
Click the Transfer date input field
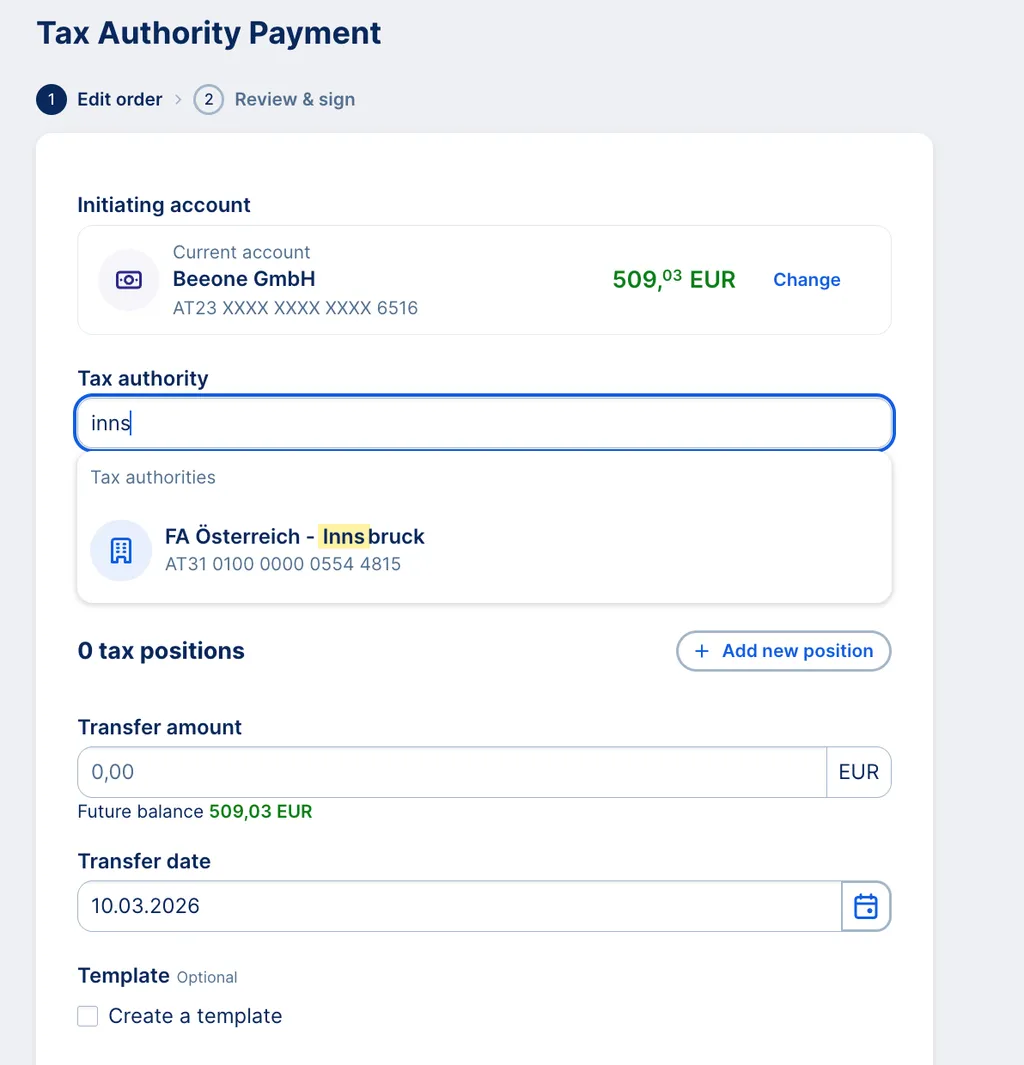[x=460, y=906]
